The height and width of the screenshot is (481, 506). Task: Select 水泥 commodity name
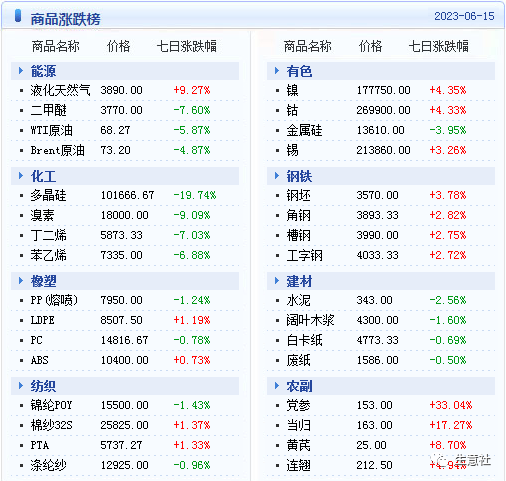coord(298,300)
